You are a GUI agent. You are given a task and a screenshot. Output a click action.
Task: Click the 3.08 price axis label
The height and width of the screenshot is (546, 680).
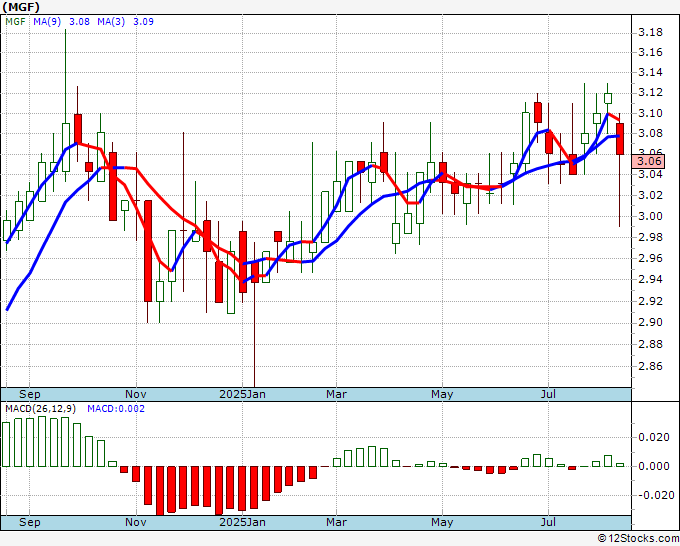pyautogui.click(x=651, y=133)
